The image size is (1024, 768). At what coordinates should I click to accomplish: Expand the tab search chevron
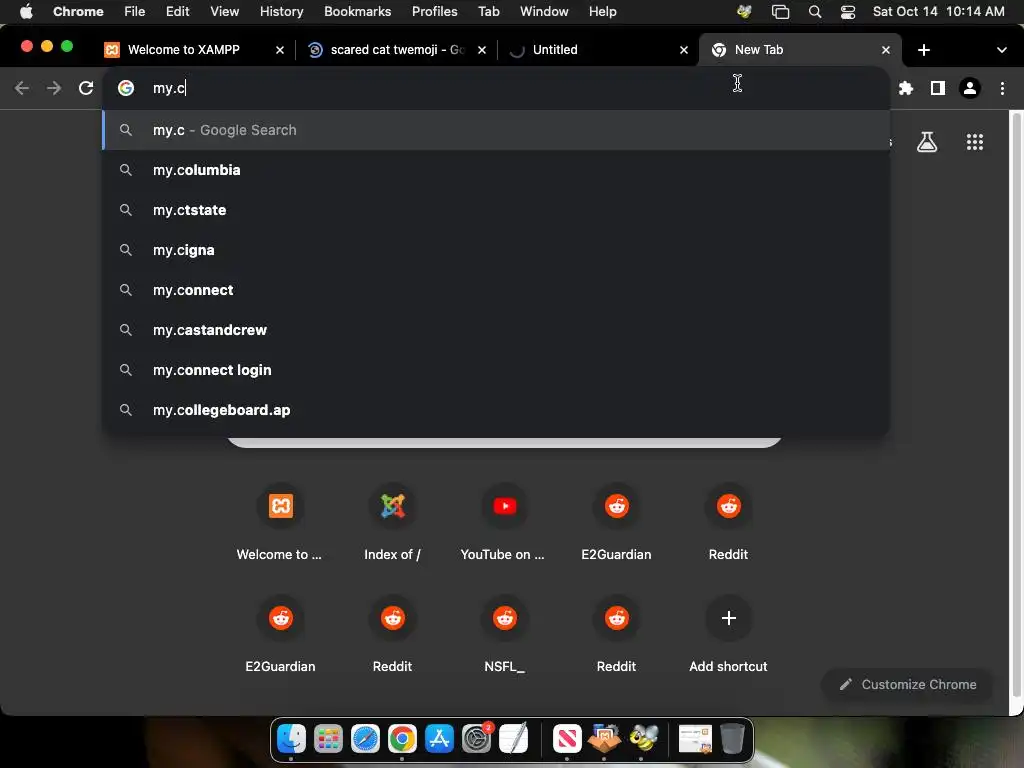(x=1001, y=50)
